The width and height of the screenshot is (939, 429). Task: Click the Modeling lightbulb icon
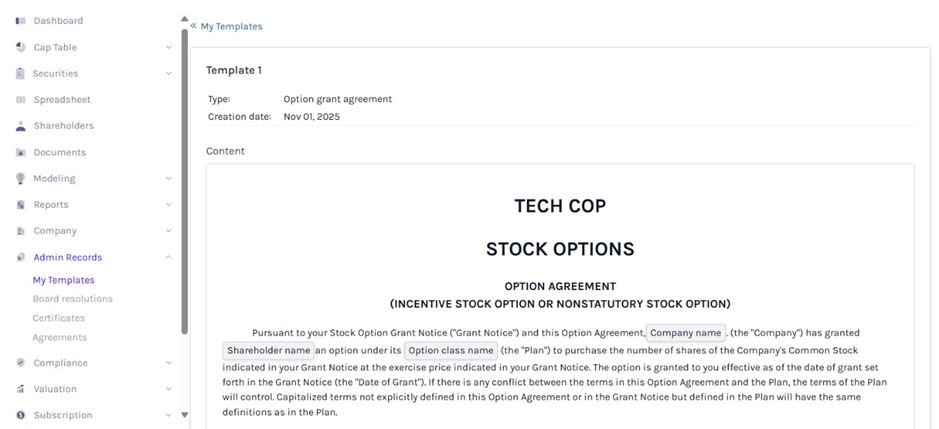21,179
